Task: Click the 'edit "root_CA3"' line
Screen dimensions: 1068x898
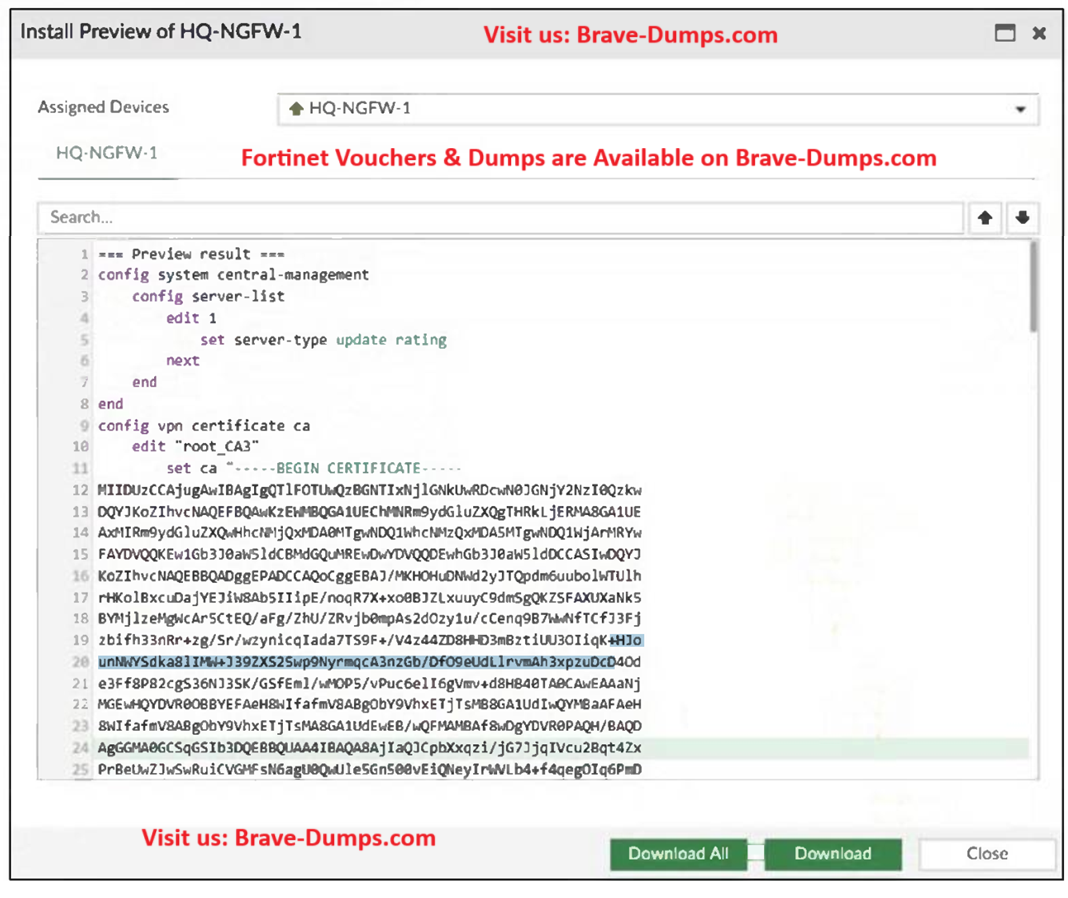Action: click(x=196, y=447)
